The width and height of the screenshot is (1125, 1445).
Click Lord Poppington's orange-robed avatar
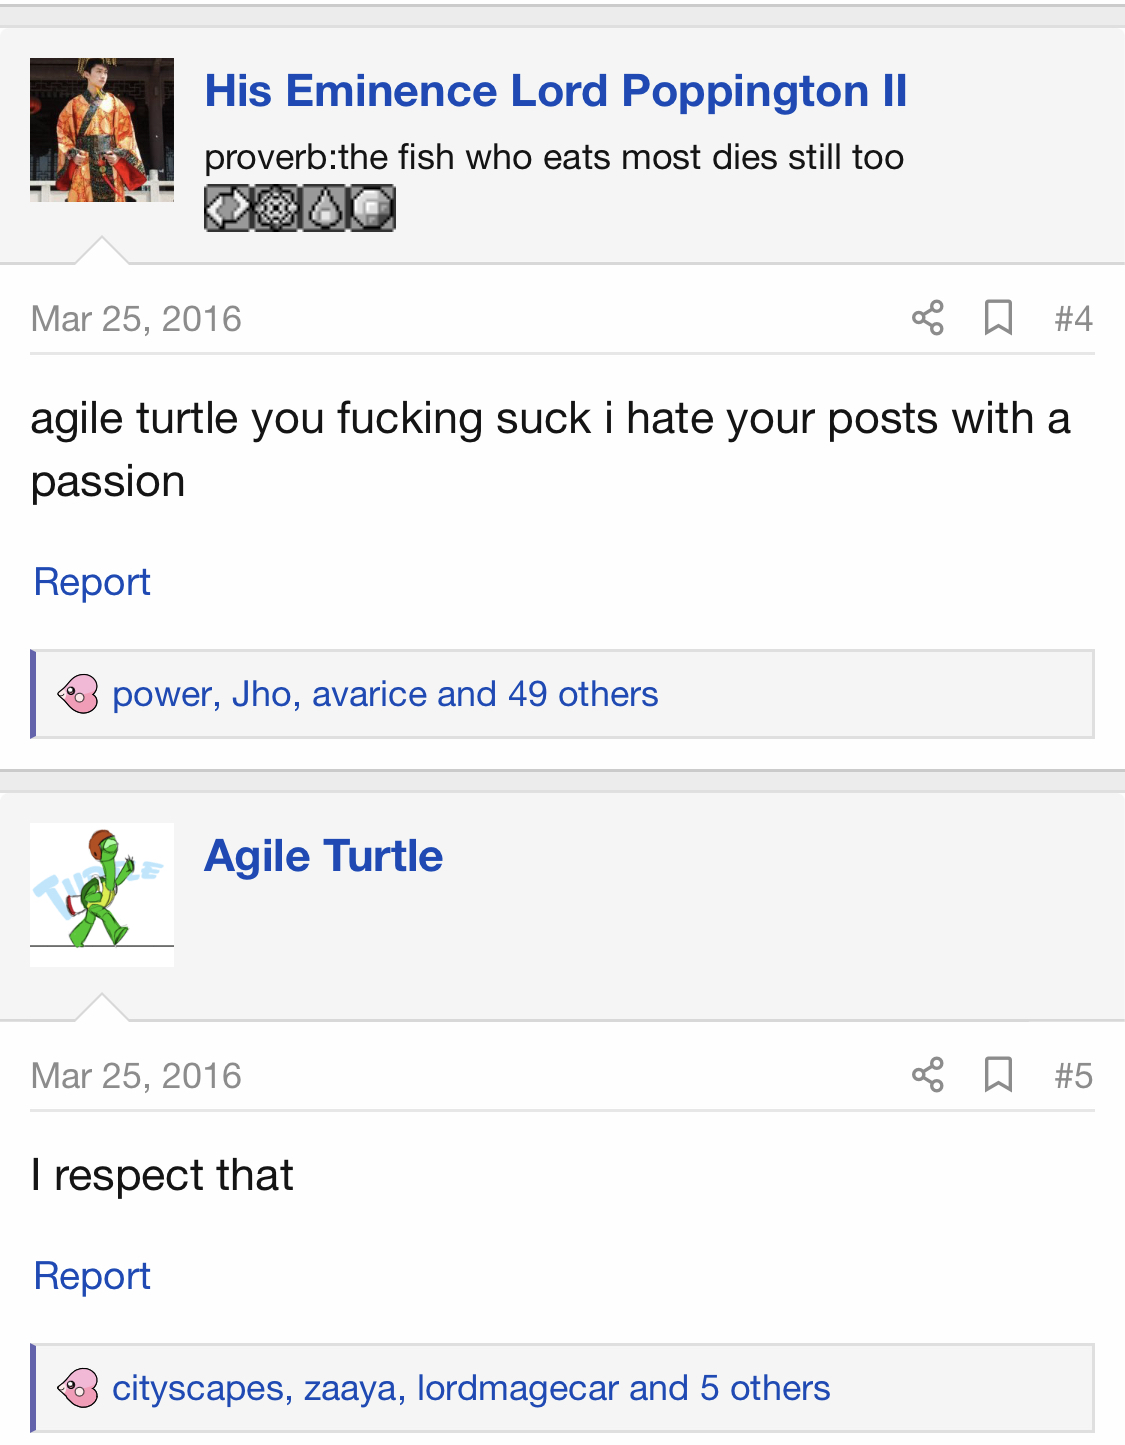pos(102,130)
